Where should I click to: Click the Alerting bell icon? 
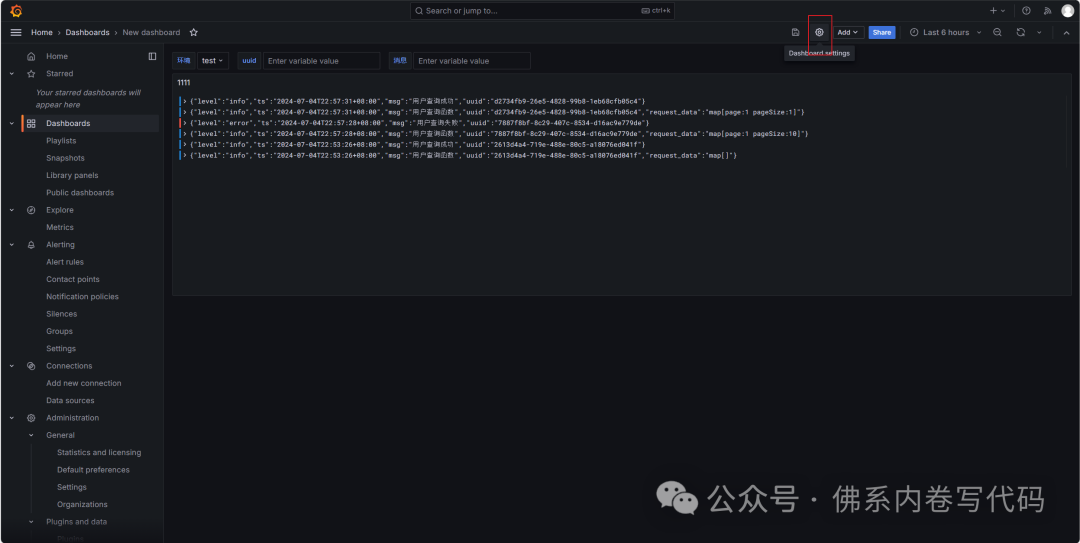(x=31, y=245)
